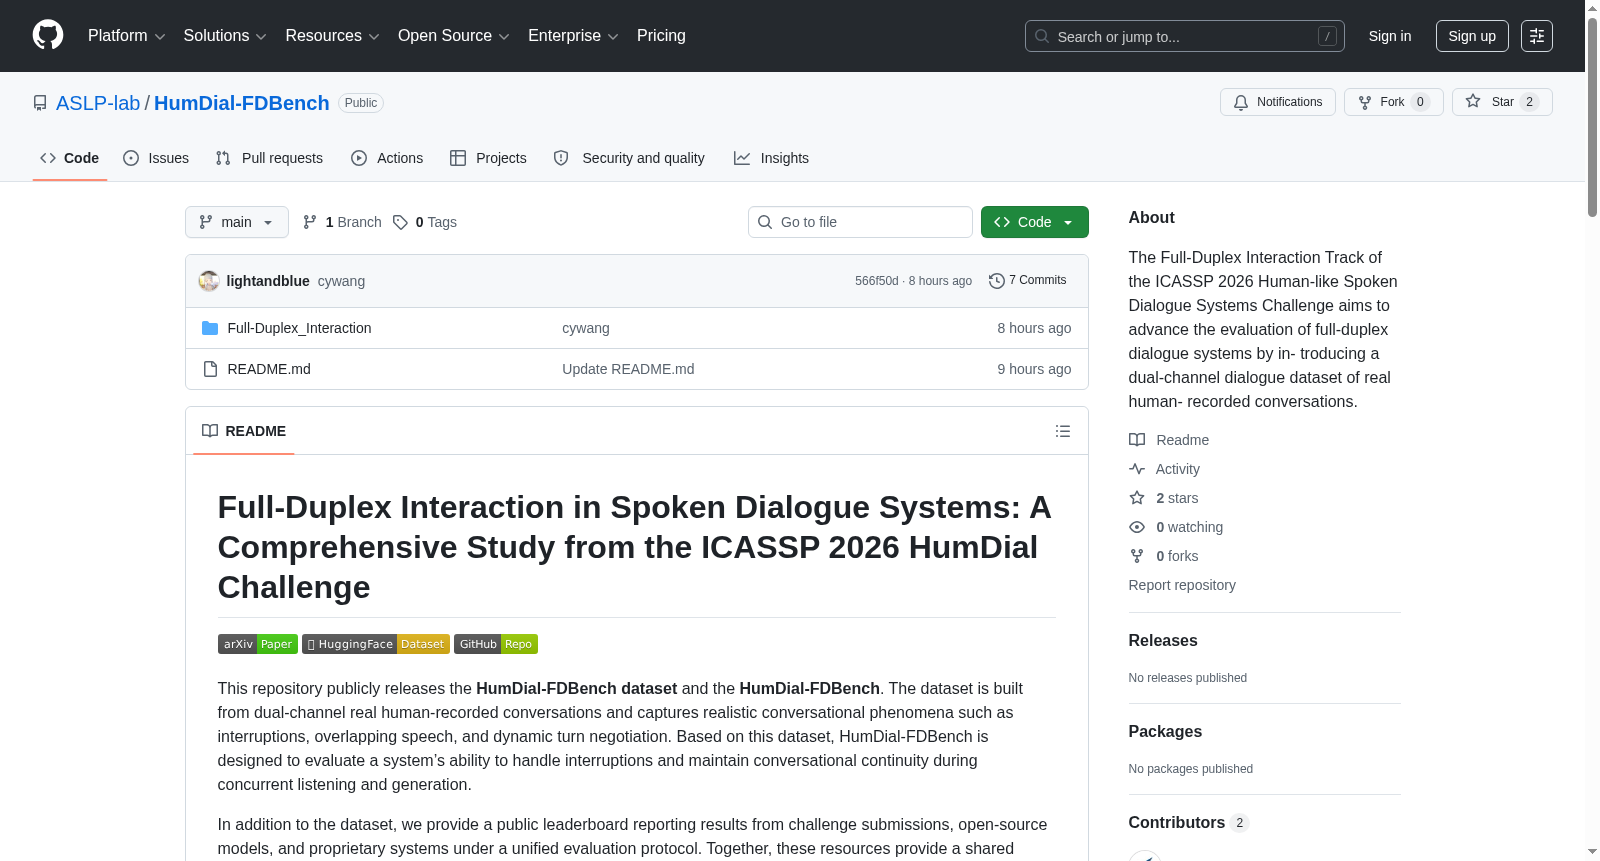The image size is (1600, 861).
Task: Click the commit history clock icon
Action: point(996,281)
